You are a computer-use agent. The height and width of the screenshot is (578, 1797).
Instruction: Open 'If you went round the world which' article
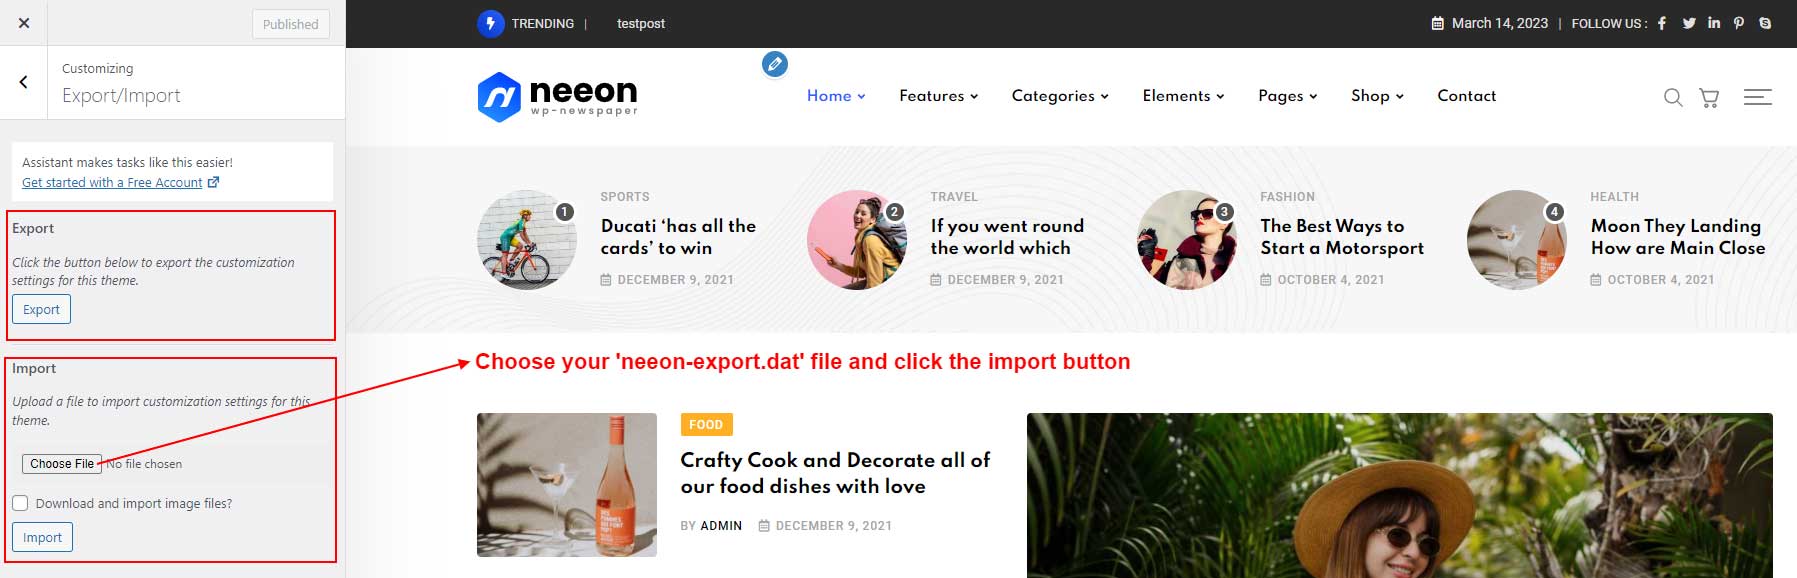point(1007,237)
